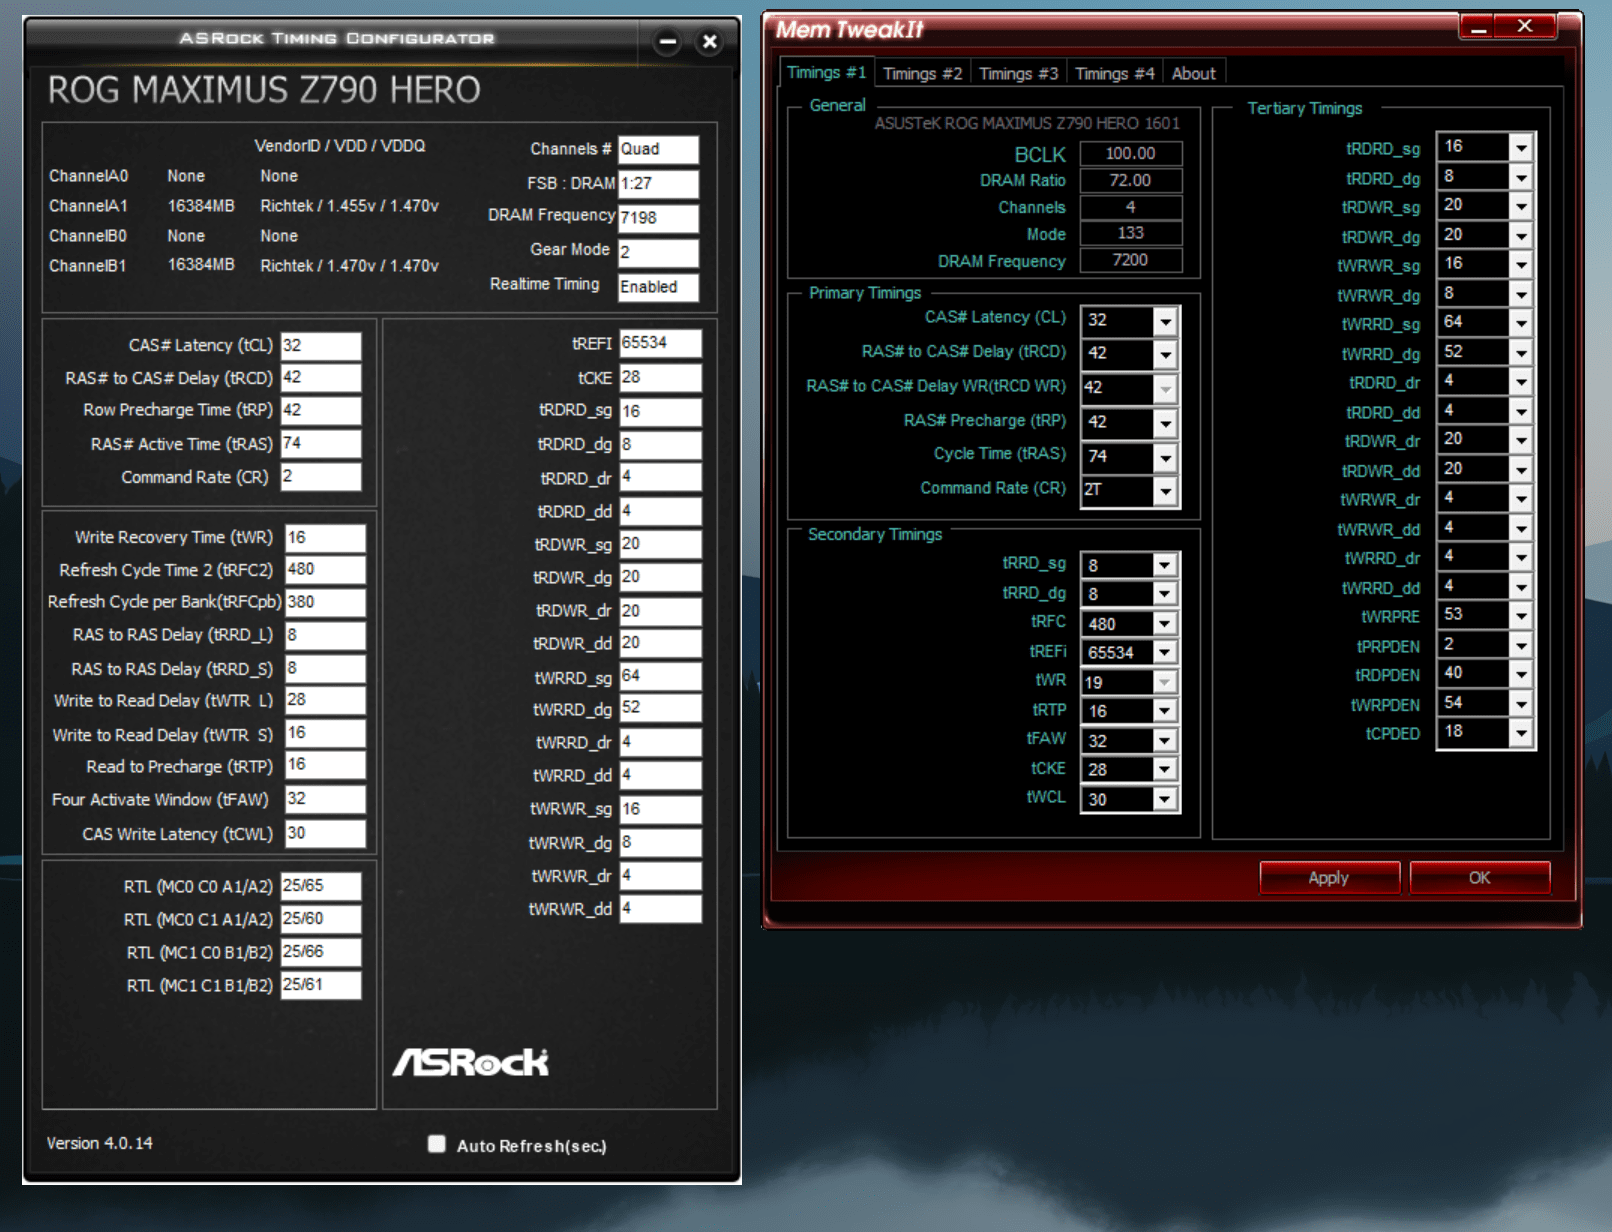Expand the tWRRD_dg tertiary timing dropdown
This screenshot has height=1232, width=1612.
(1521, 353)
